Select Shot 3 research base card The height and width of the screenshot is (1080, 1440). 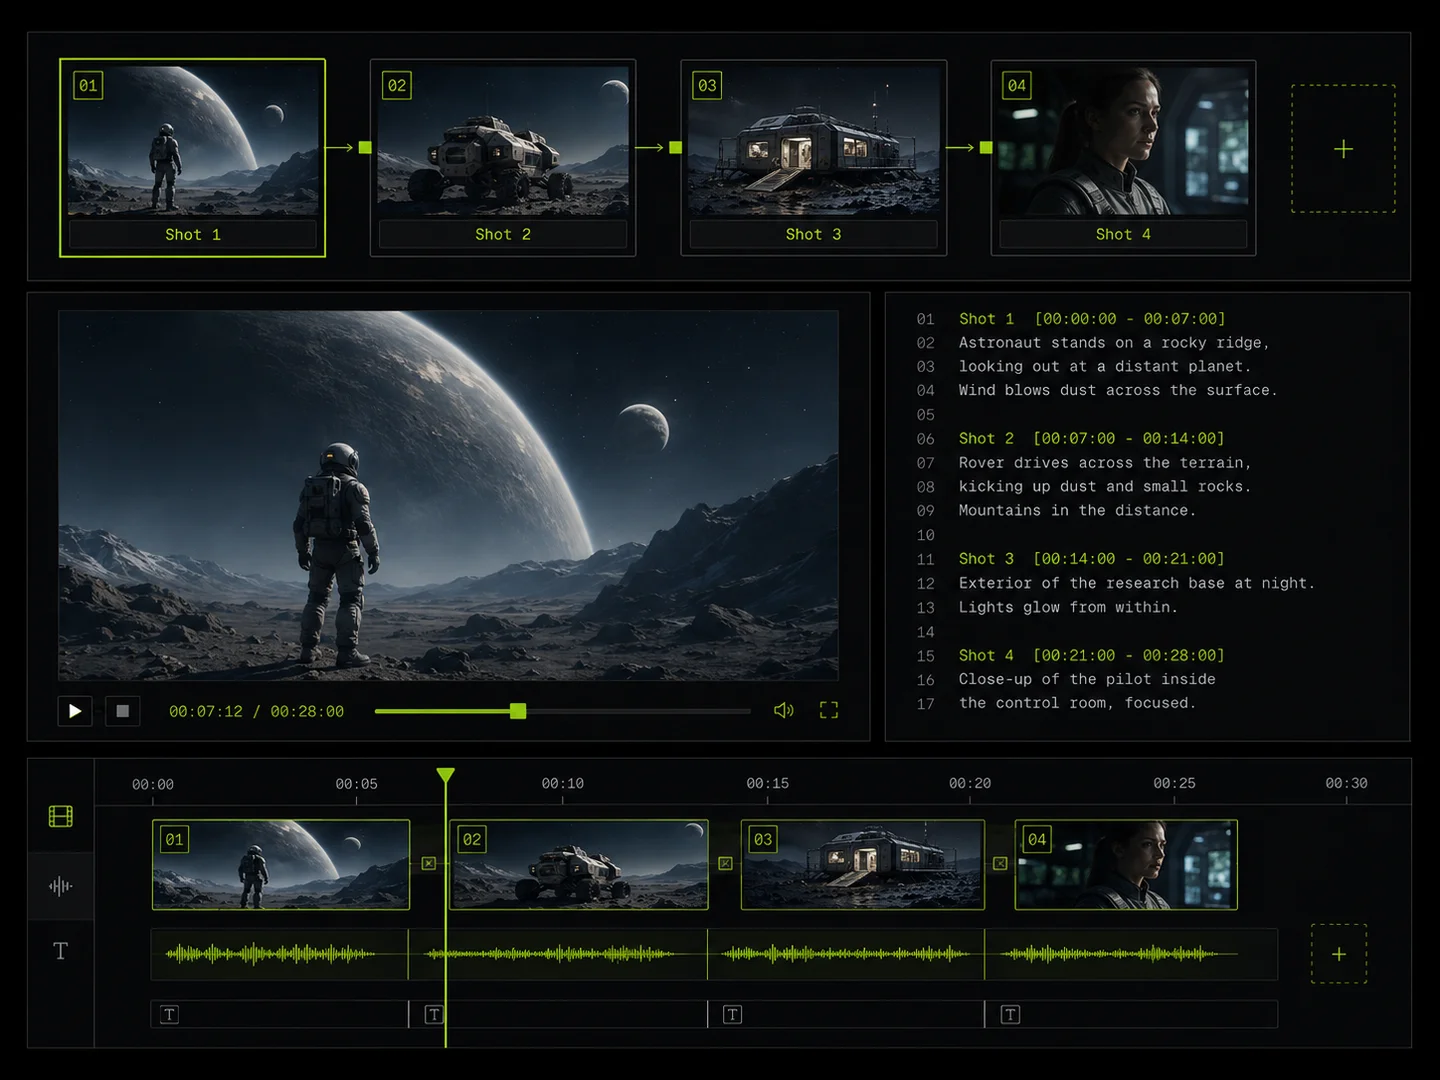(x=814, y=158)
